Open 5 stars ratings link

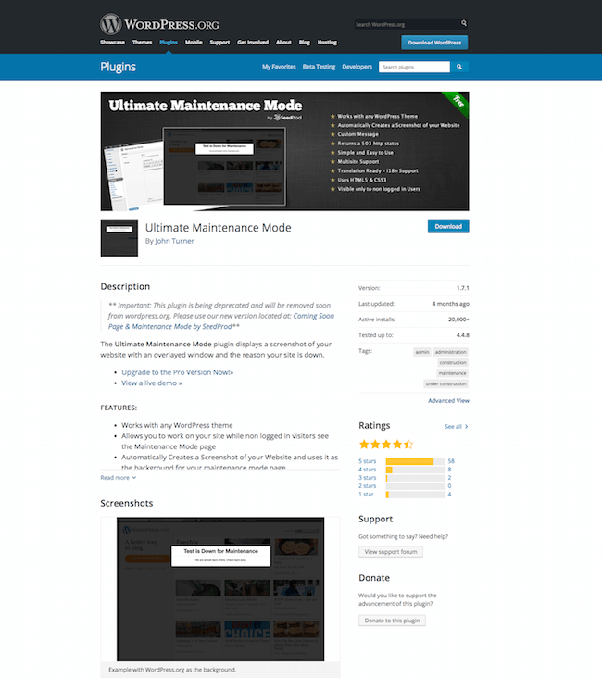coord(367,461)
